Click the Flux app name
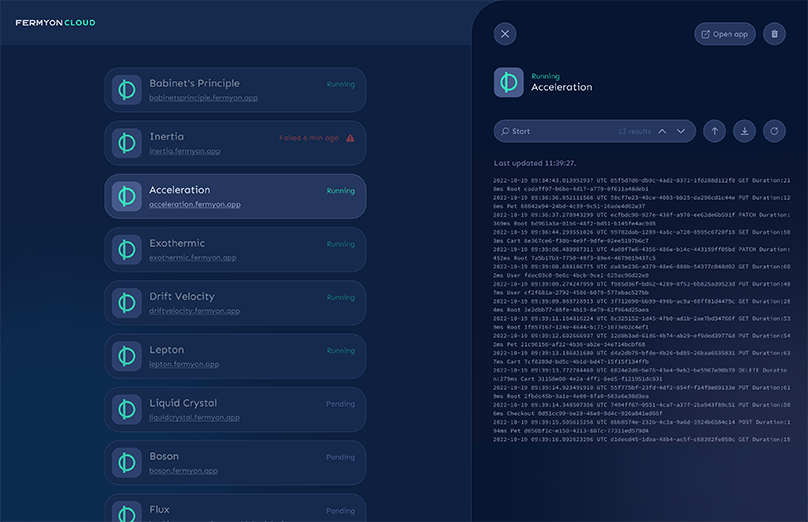The height and width of the screenshot is (522, 808). [159, 510]
